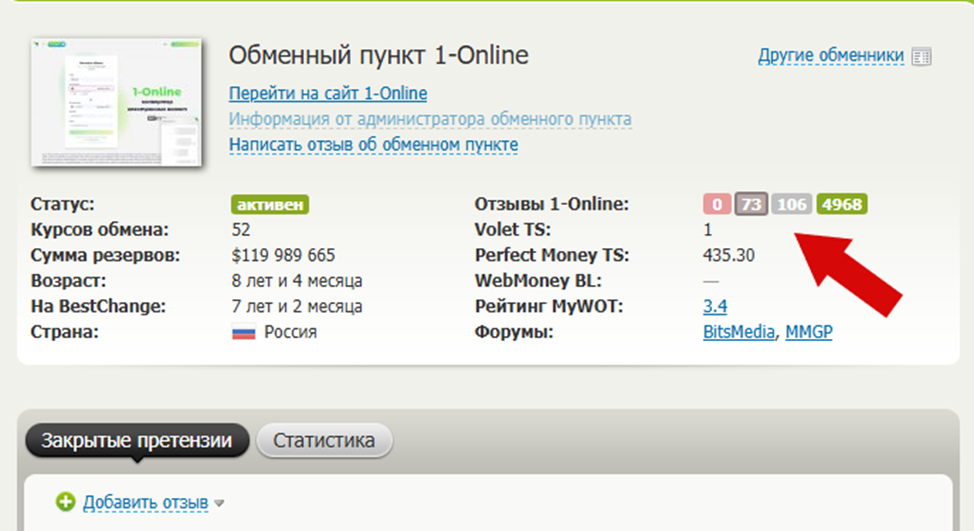The image size is (974, 531).
Task: Click the Russian flag icon
Action: click(244, 332)
